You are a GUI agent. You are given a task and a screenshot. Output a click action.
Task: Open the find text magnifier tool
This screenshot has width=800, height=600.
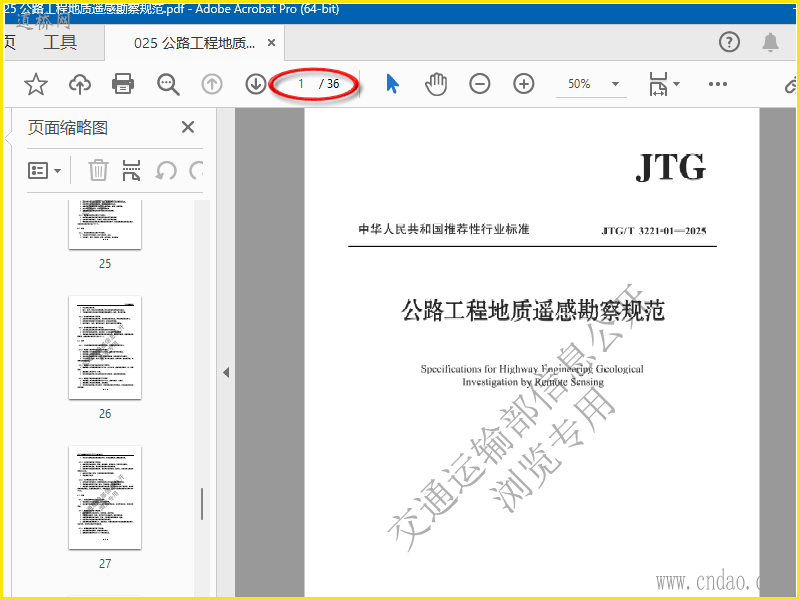[168, 84]
